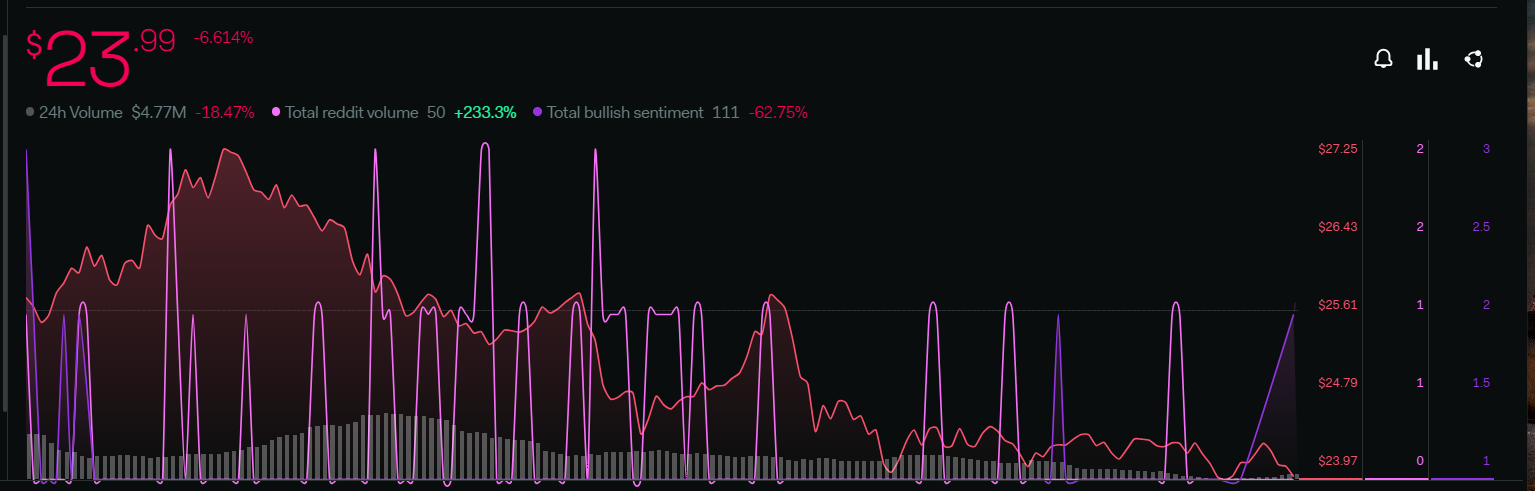
Task: Click the $23.97 price axis label
Action: 1339,461
